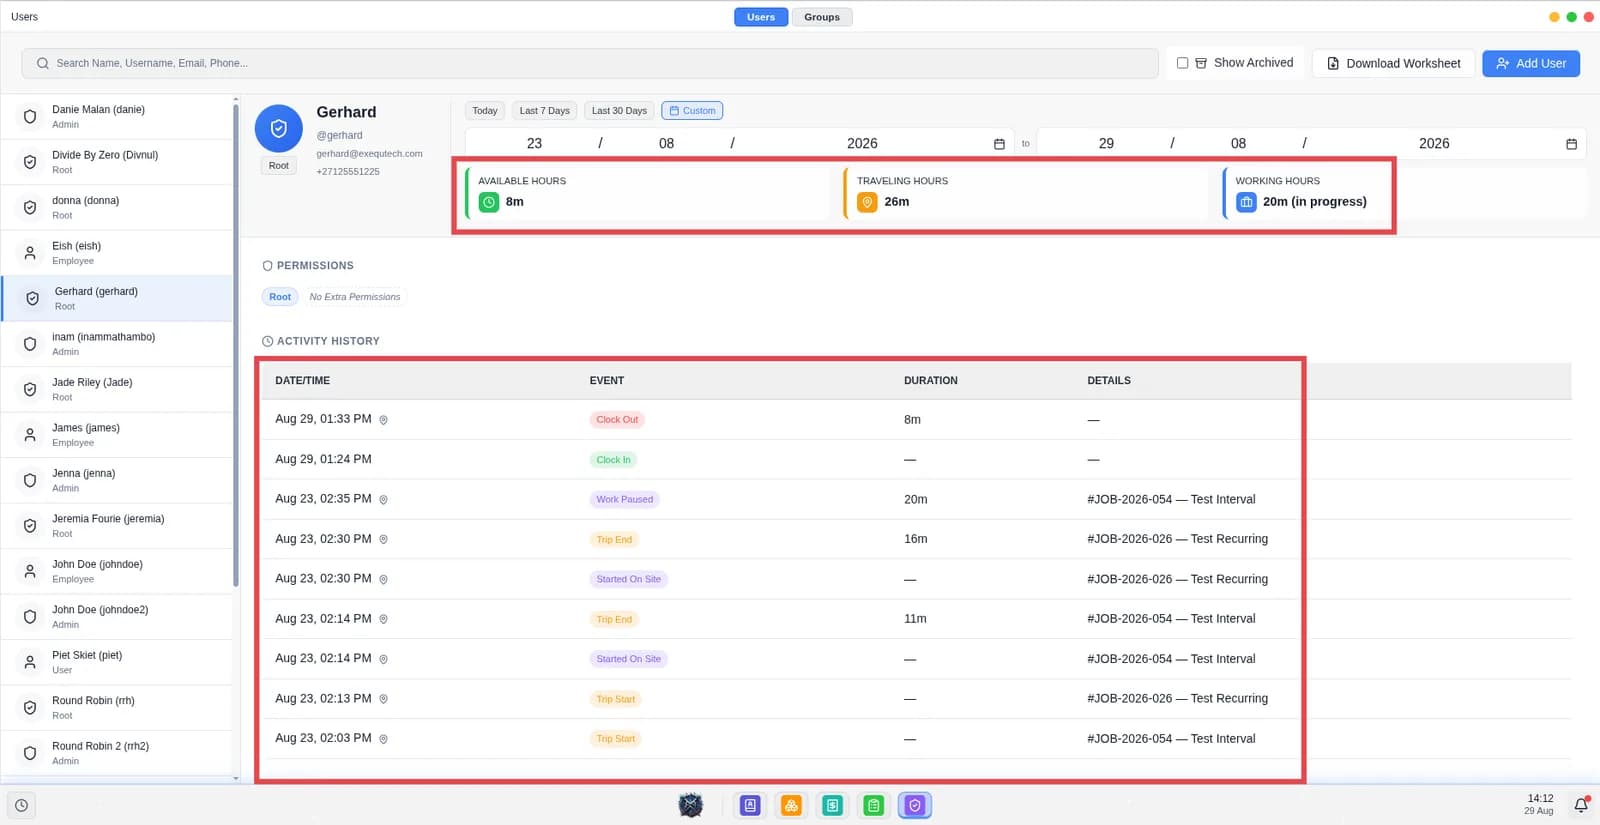Click the green Available Hours clock icon
This screenshot has height=825, width=1600.
489,202
